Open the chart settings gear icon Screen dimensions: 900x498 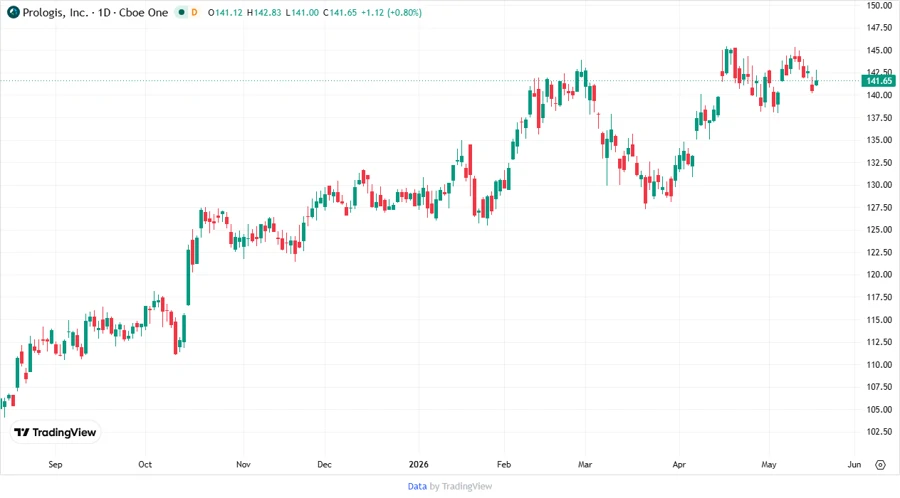(880, 465)
